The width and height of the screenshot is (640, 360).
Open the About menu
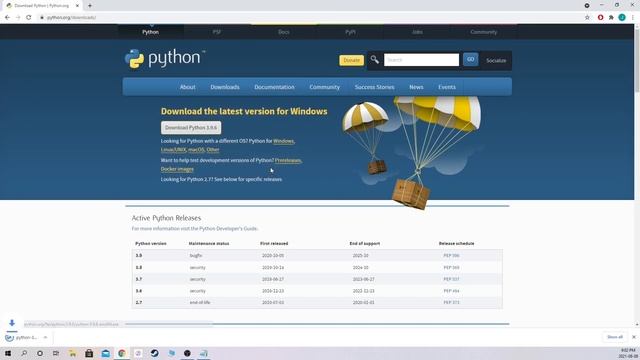188,87
